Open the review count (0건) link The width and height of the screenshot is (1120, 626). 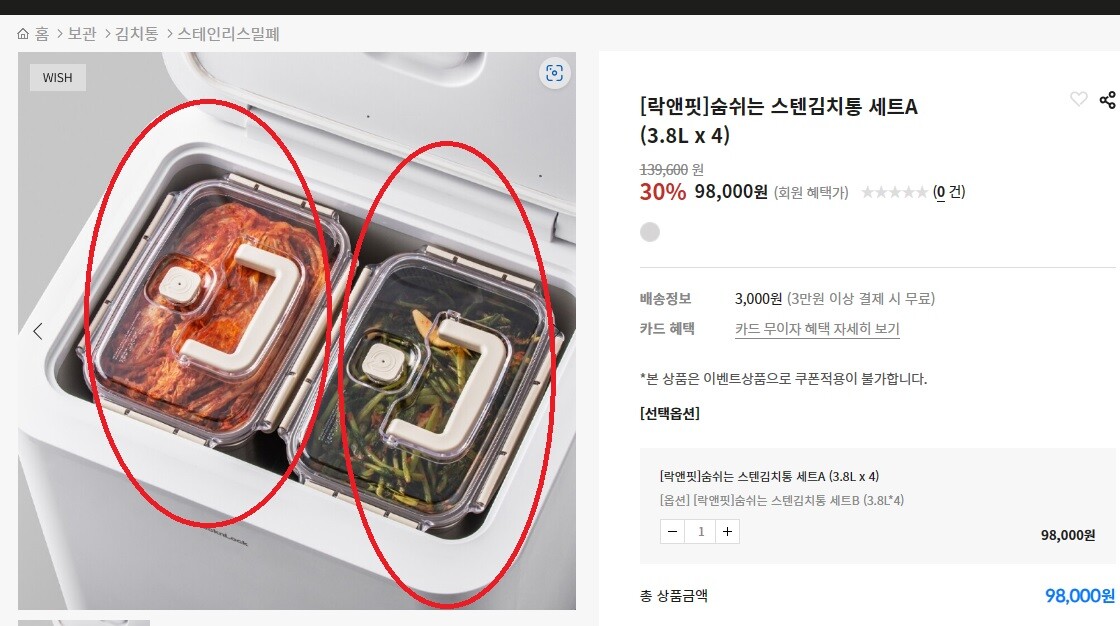(x=949, y=192)
